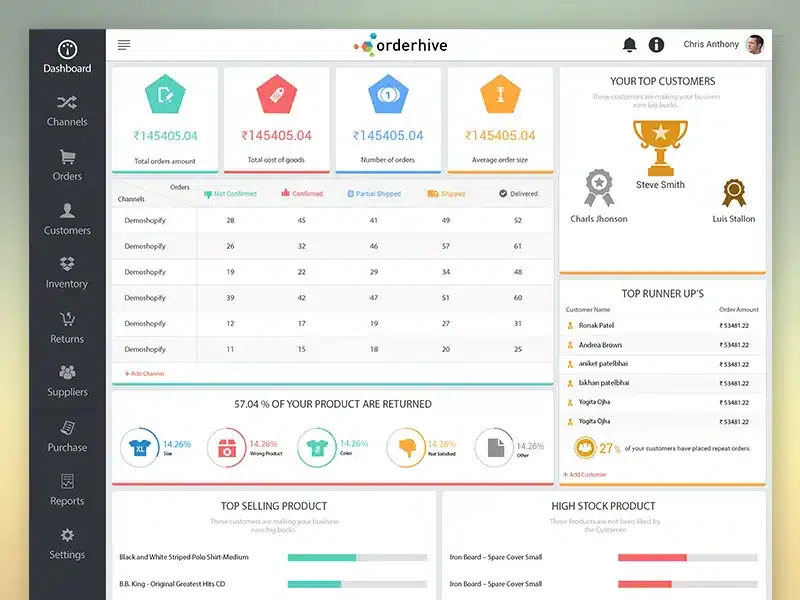Screen dimensions: 800x600
Task: Click the Steve Smith customer name
Action: click(x=660, y=185)
